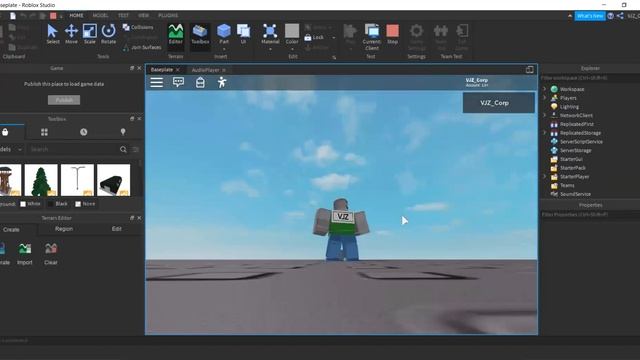640x360 pixels.
Task: Click the Stop test button
Action: tap(392, 34)
